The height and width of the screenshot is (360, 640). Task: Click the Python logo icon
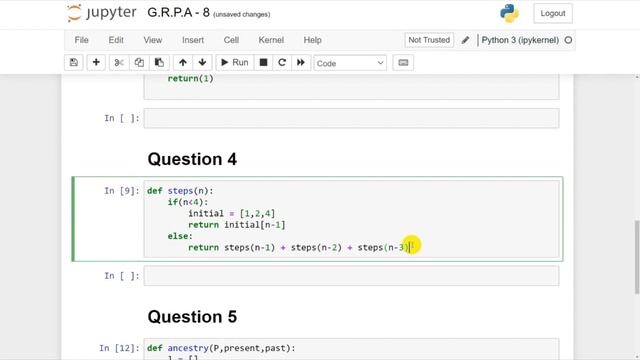509,13
